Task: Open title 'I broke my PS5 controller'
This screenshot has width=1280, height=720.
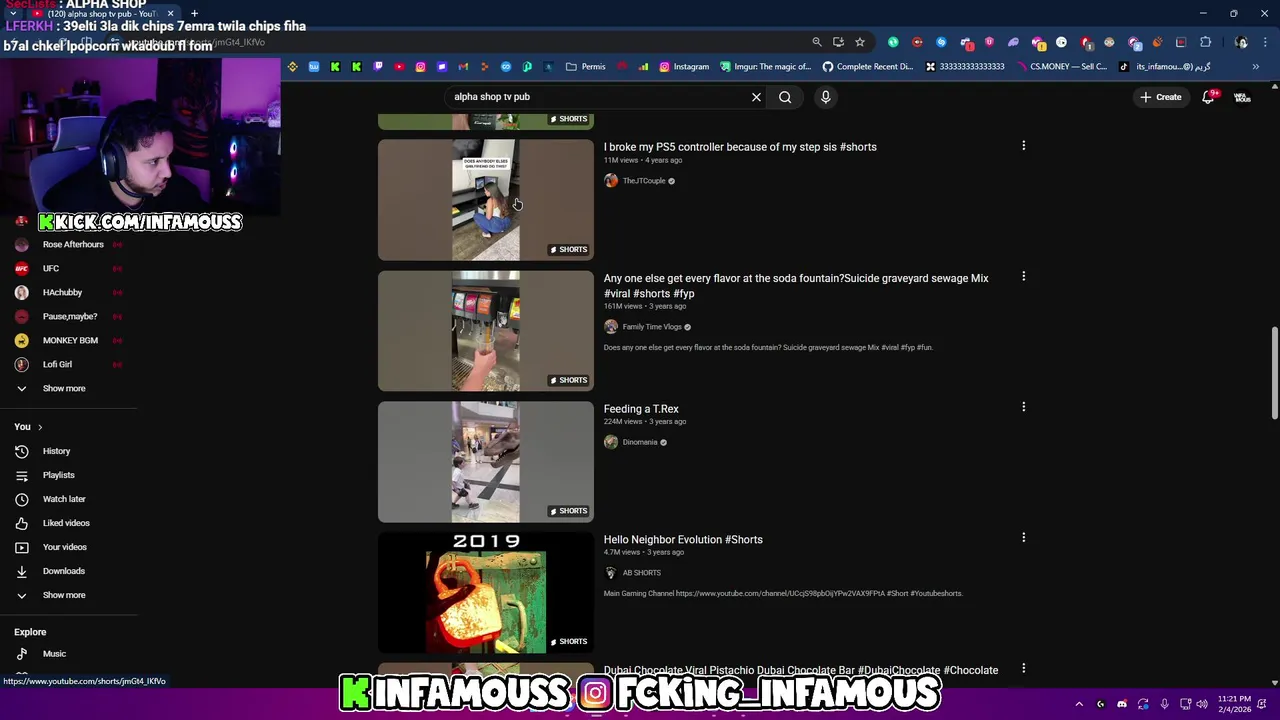Action: 740,147
